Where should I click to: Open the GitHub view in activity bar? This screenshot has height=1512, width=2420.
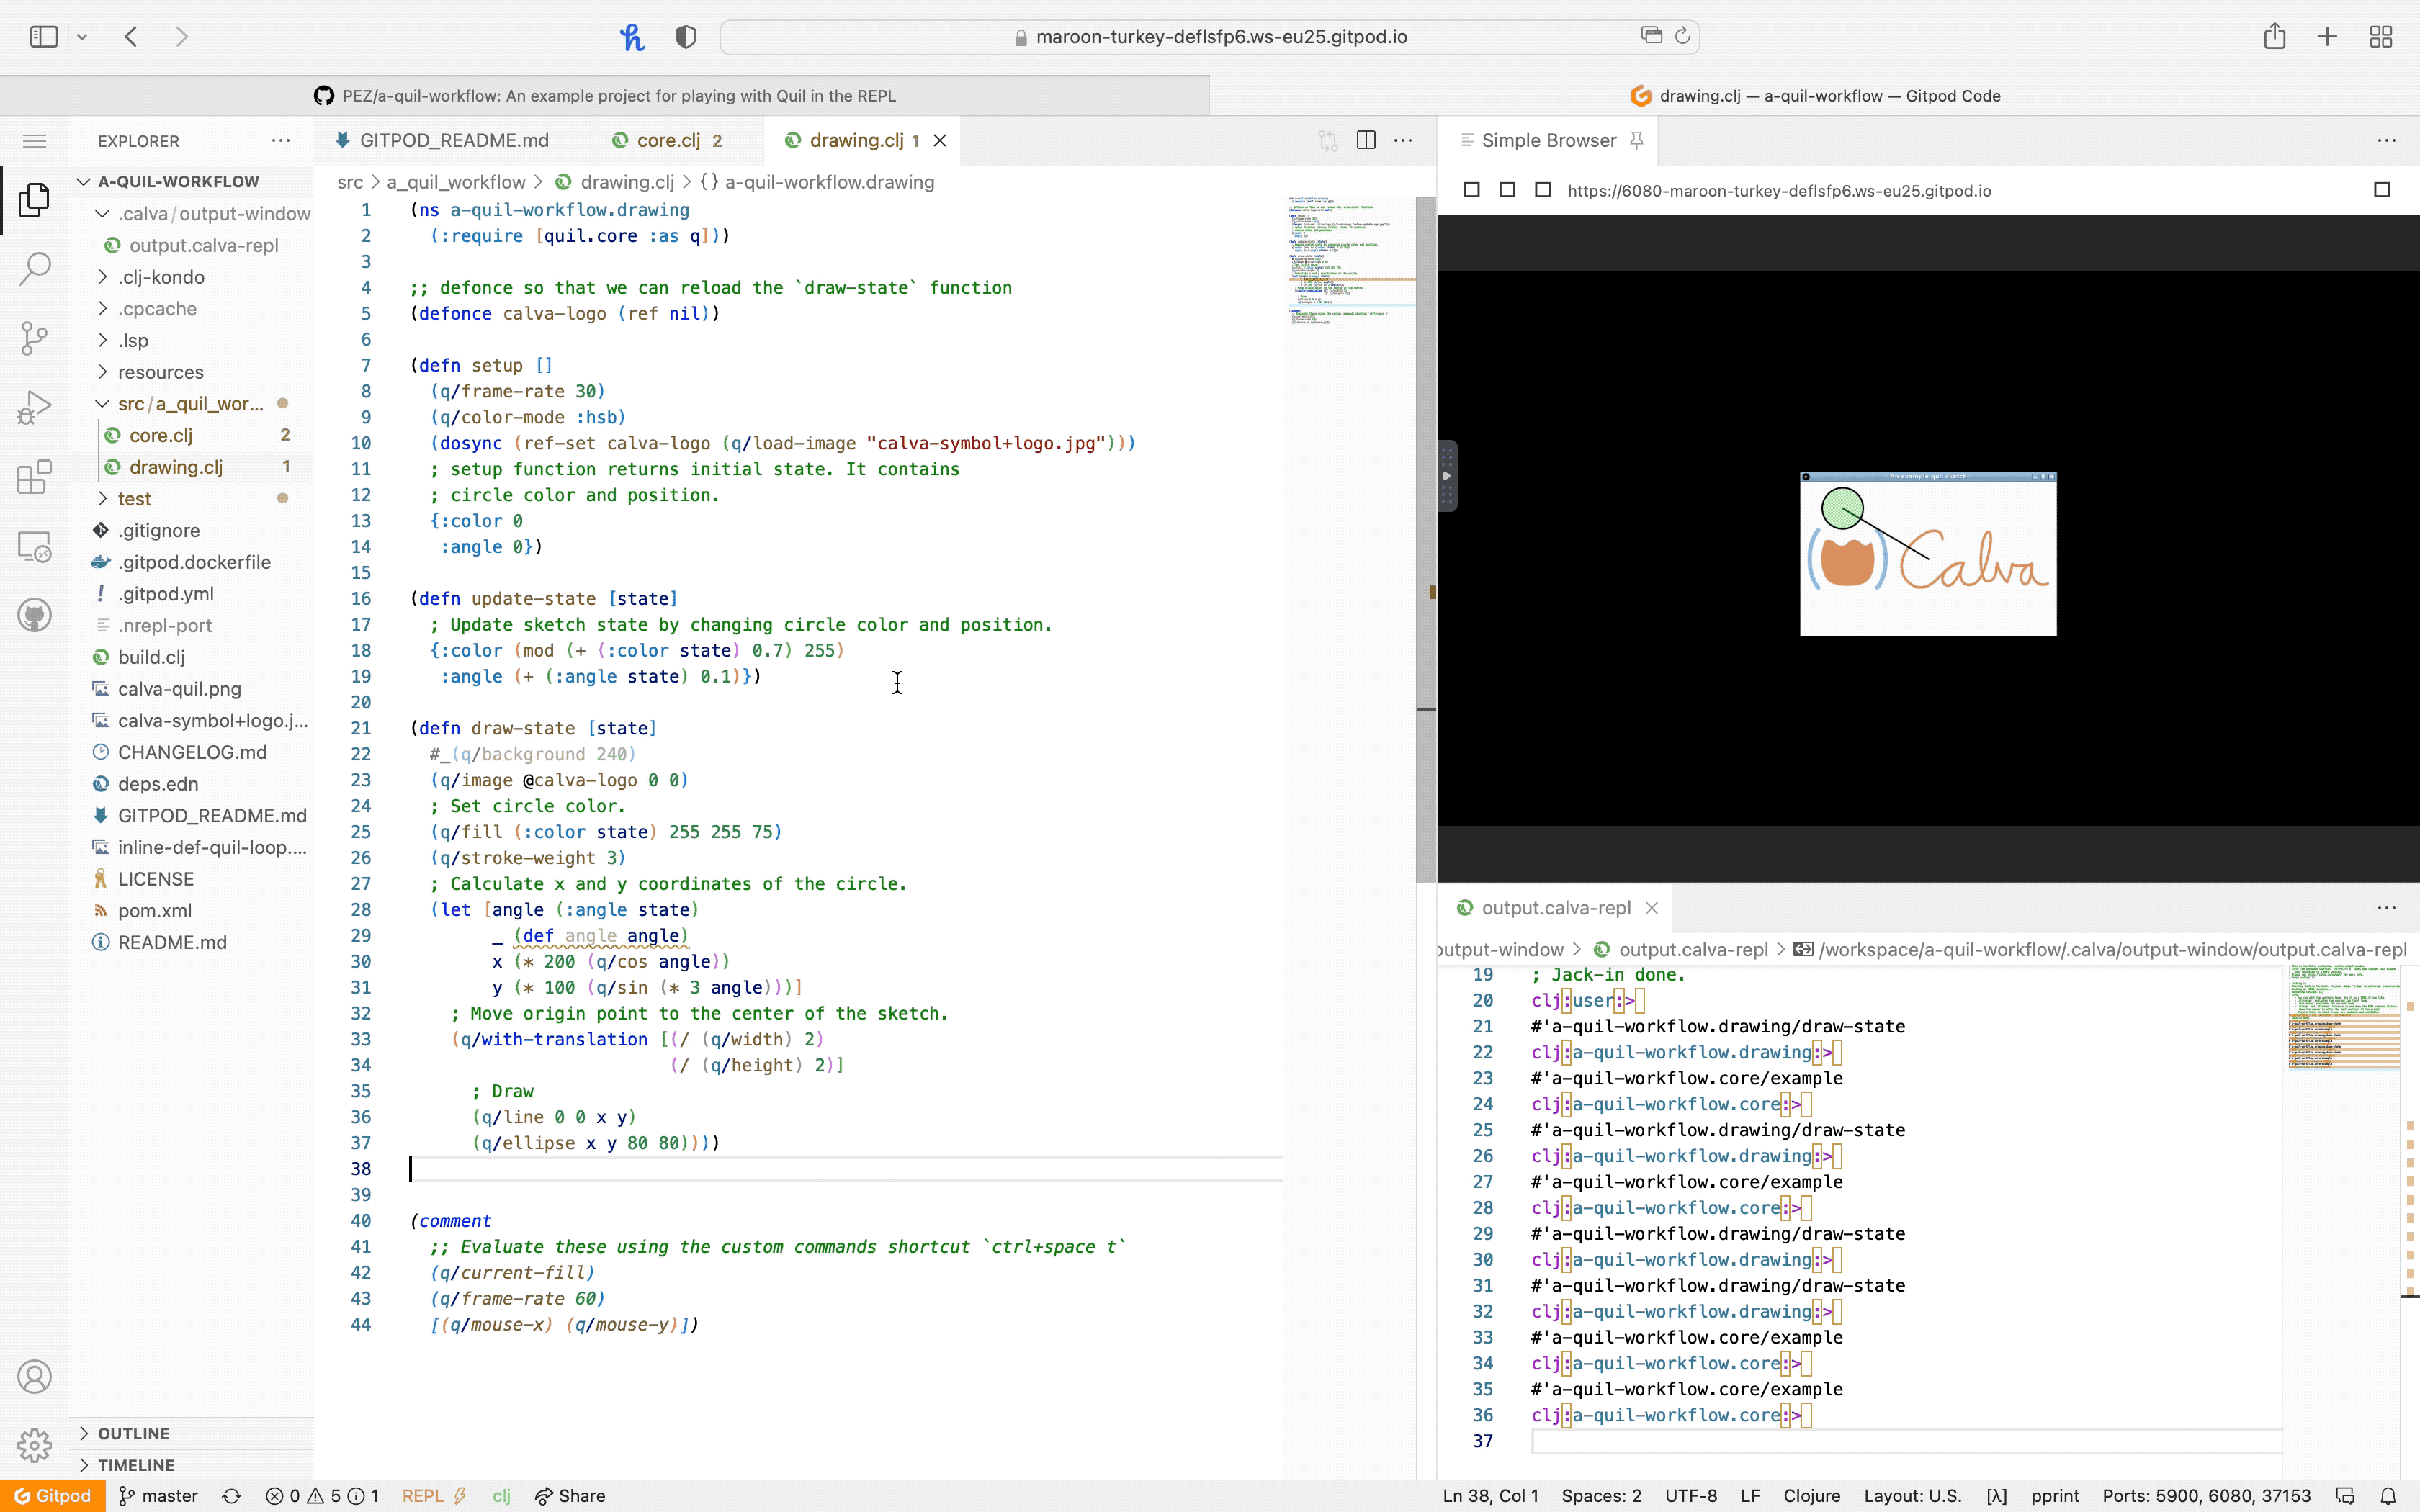click(34, 615)
